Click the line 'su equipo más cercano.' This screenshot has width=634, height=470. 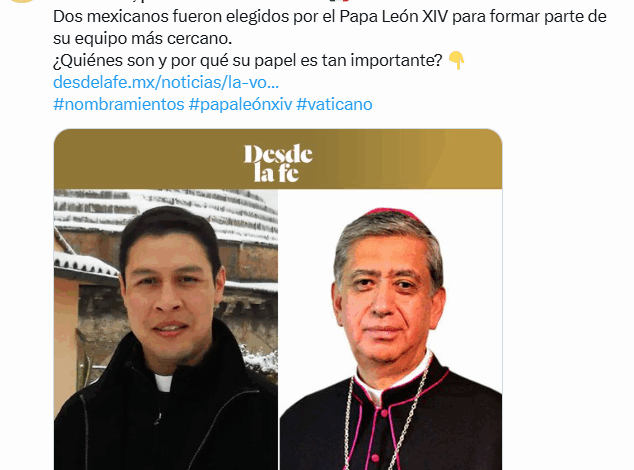142,39
